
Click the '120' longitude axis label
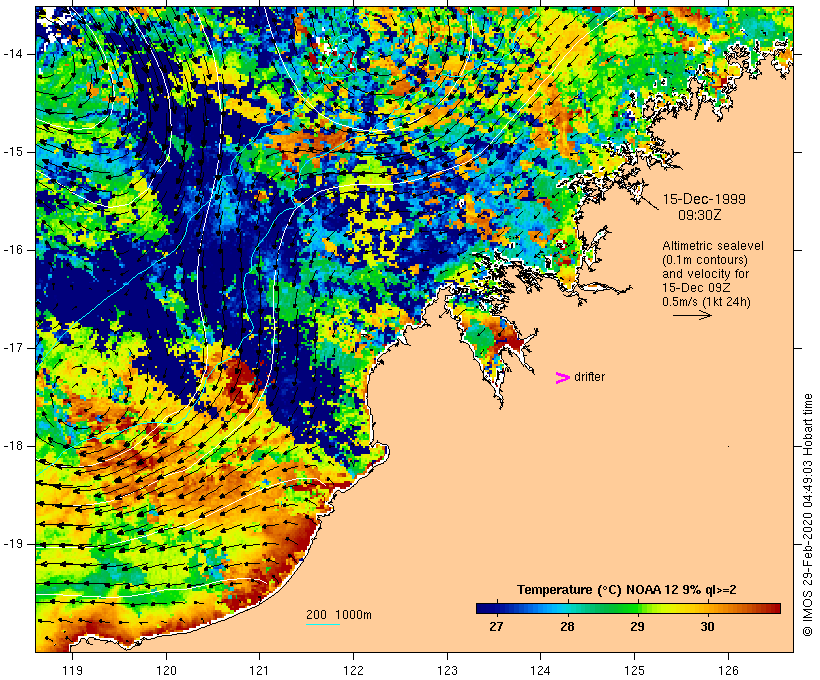point(166,670)
